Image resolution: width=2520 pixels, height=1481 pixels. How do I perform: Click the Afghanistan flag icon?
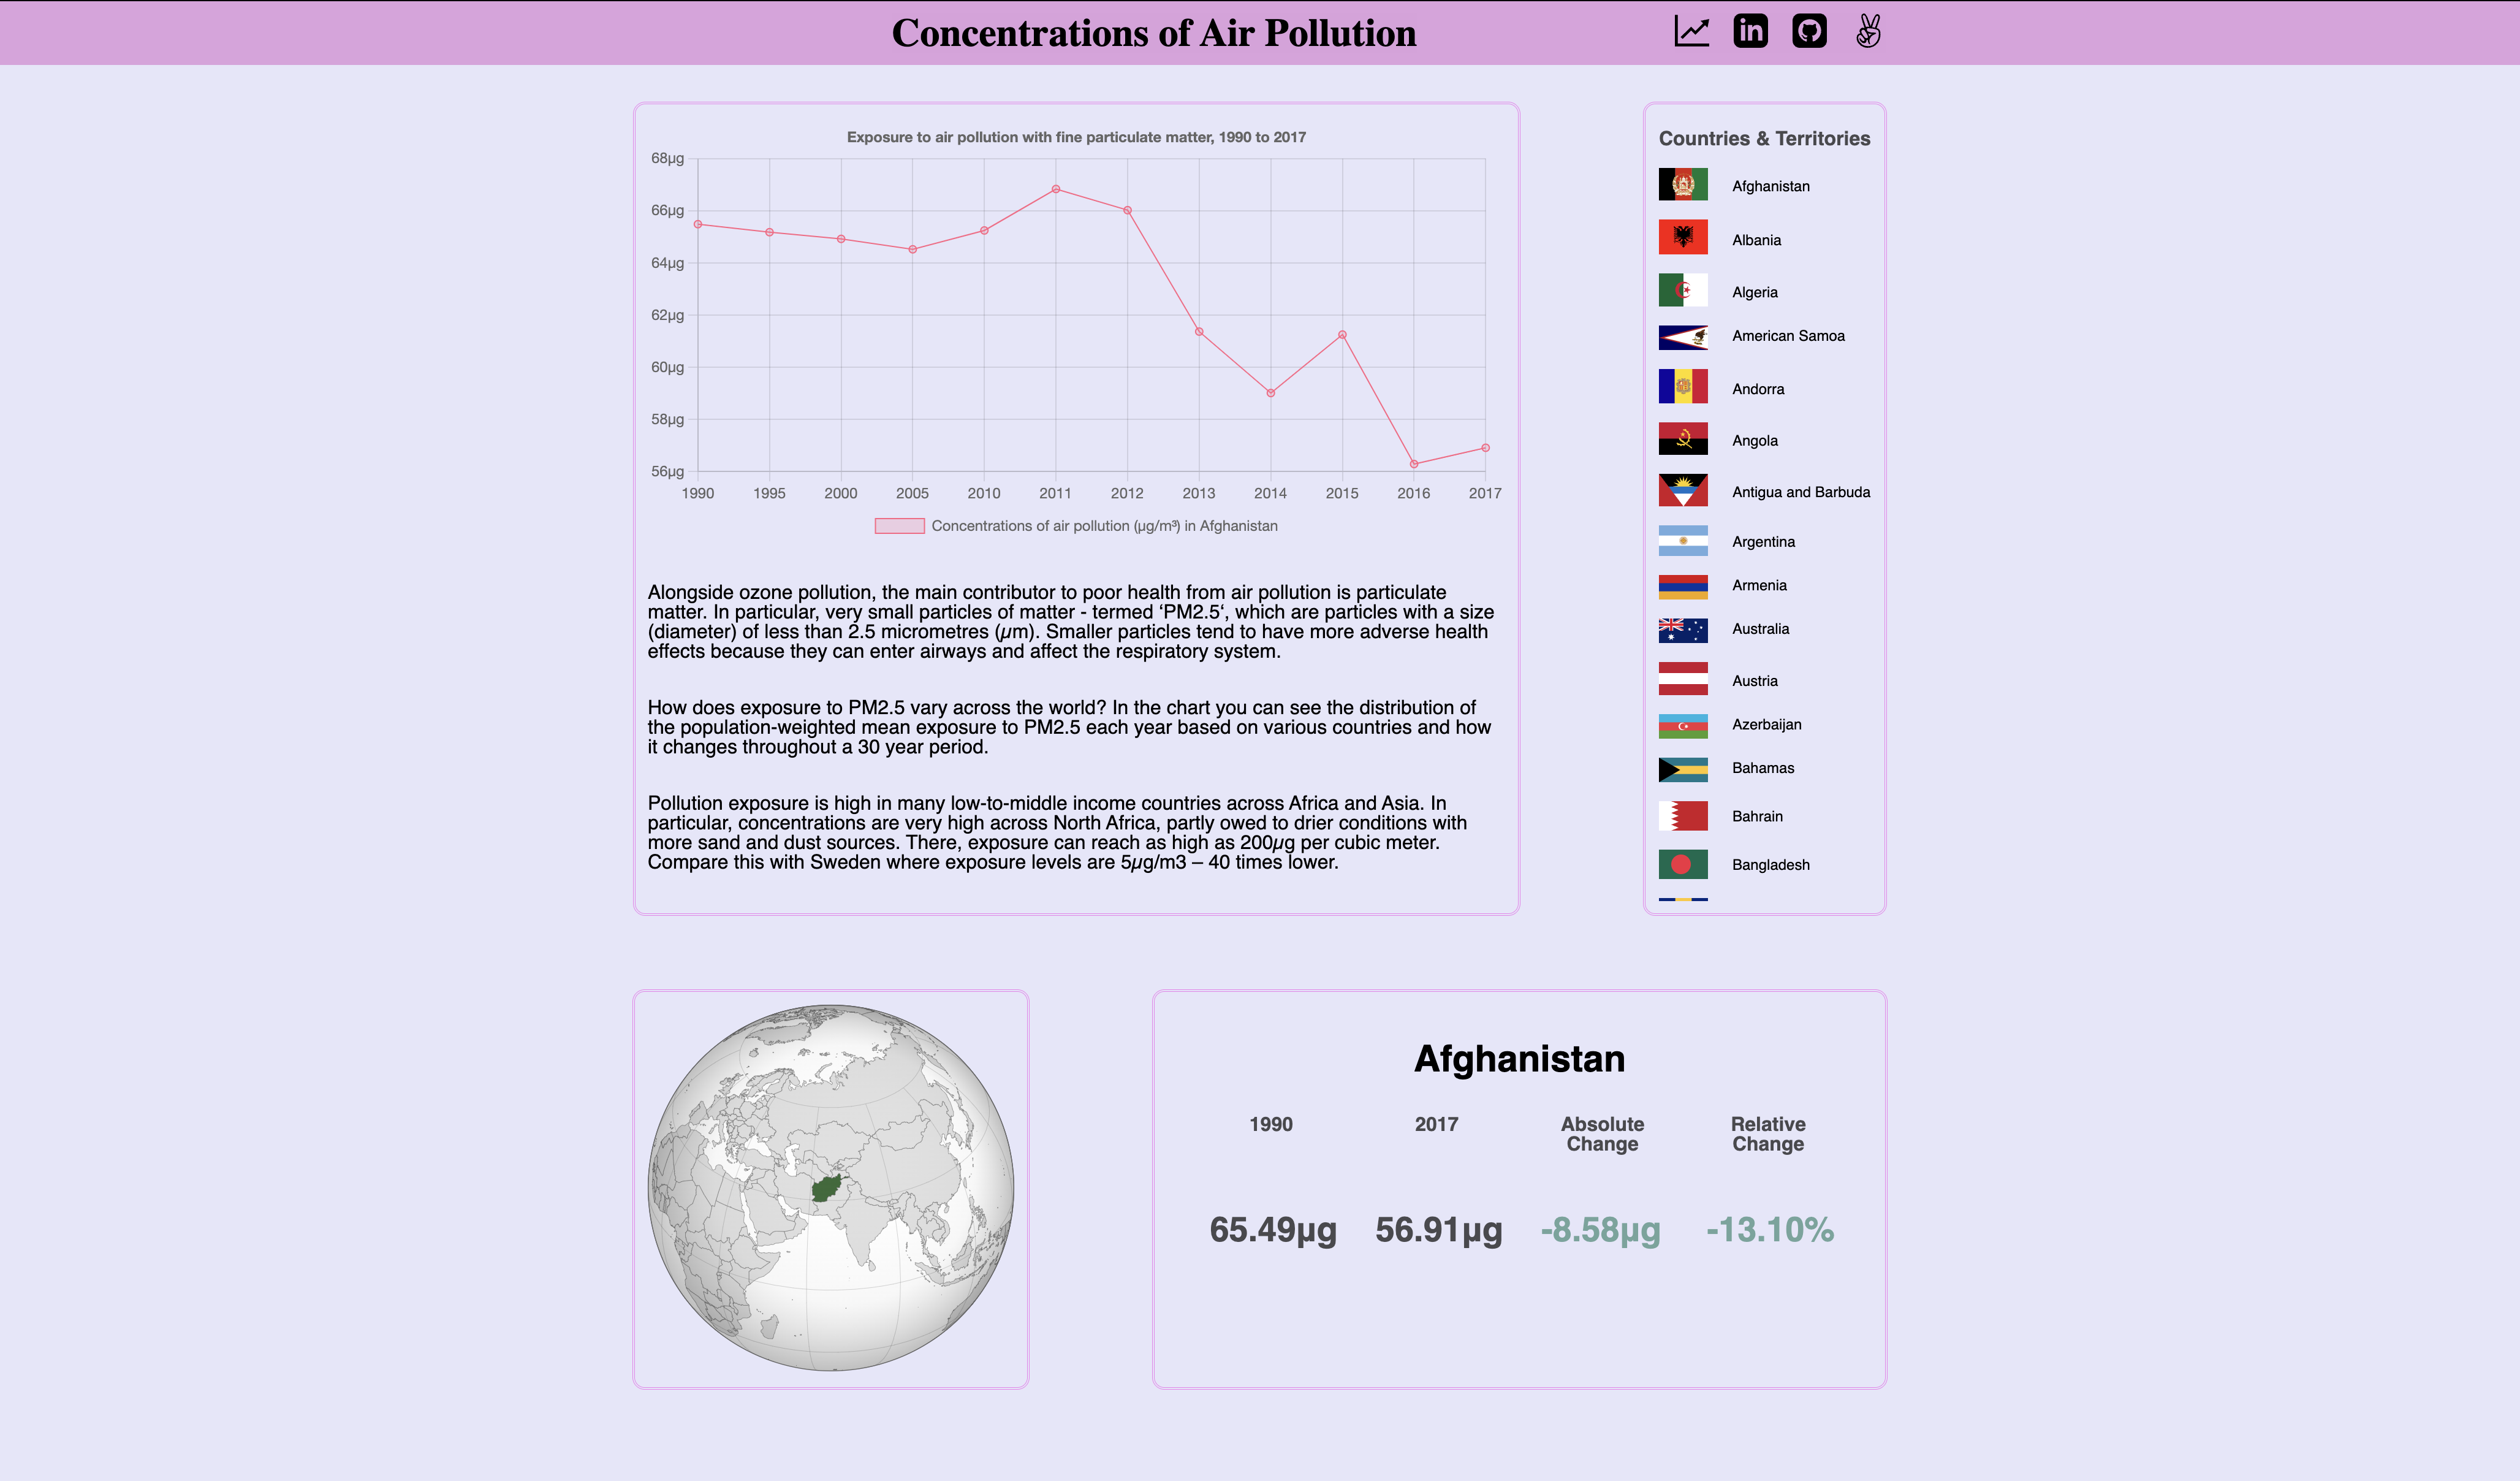click(1683, 185)
